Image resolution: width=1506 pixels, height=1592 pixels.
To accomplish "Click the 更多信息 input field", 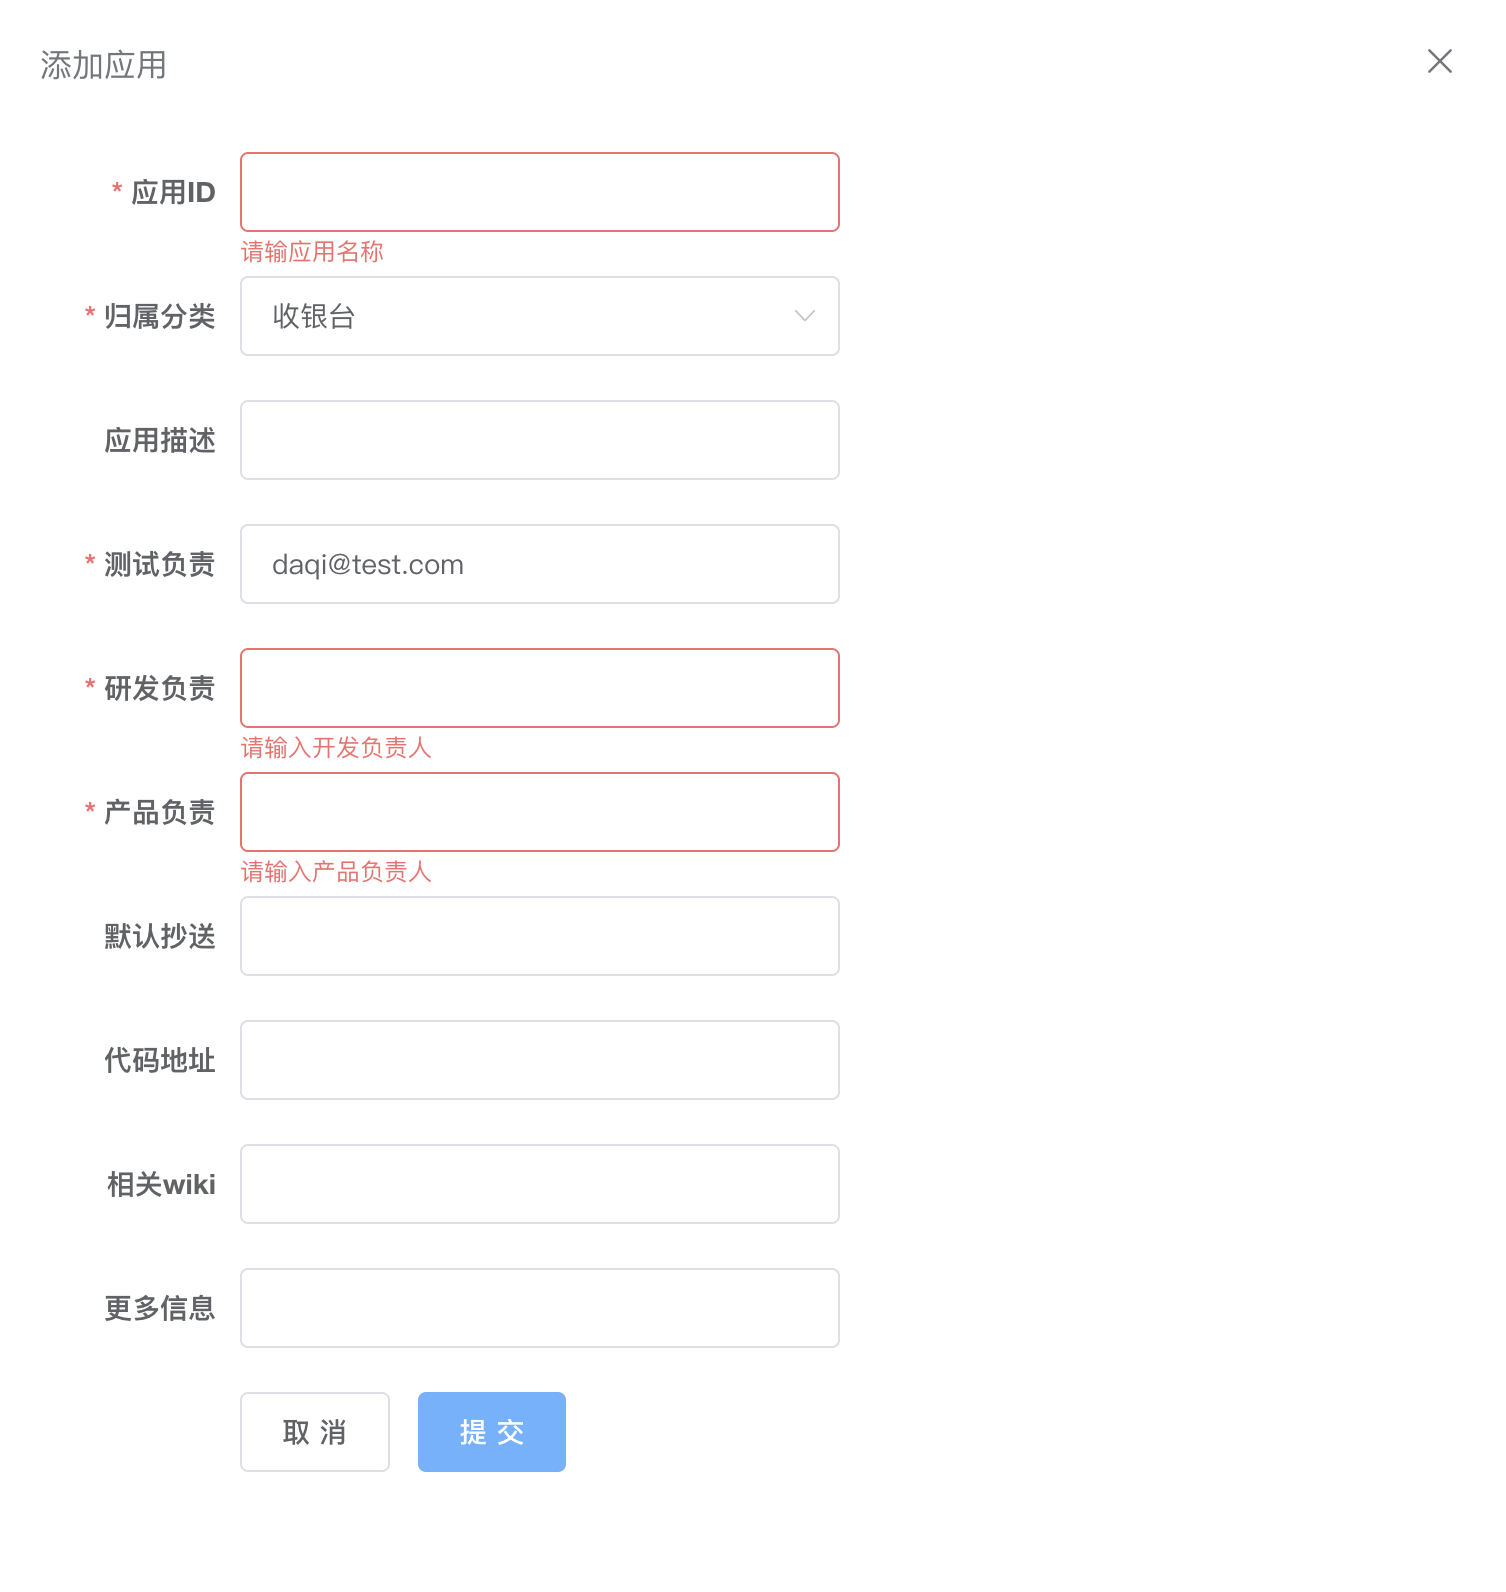I will [x=540, y=1308].
